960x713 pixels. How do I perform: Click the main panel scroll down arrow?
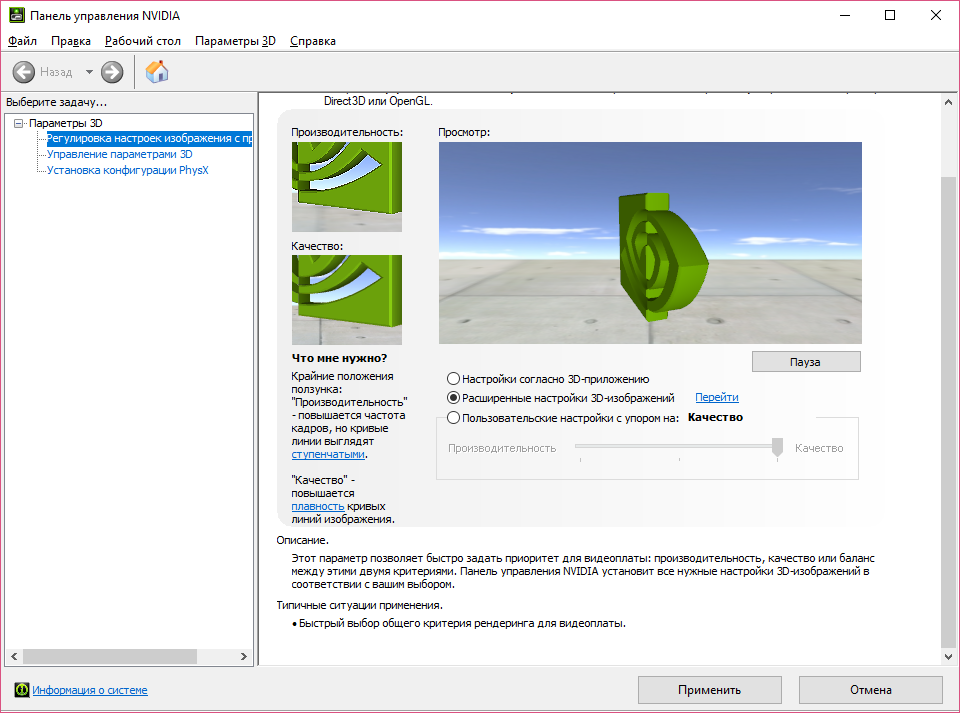(948, 657)
